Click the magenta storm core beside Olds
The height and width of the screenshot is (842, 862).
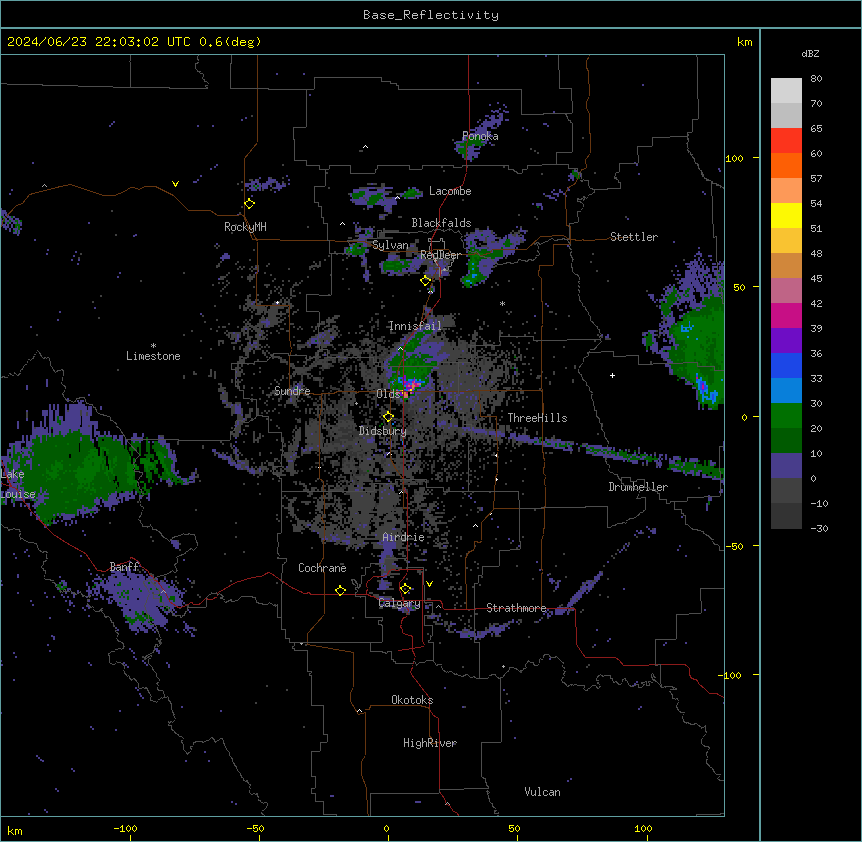point(409,386)
